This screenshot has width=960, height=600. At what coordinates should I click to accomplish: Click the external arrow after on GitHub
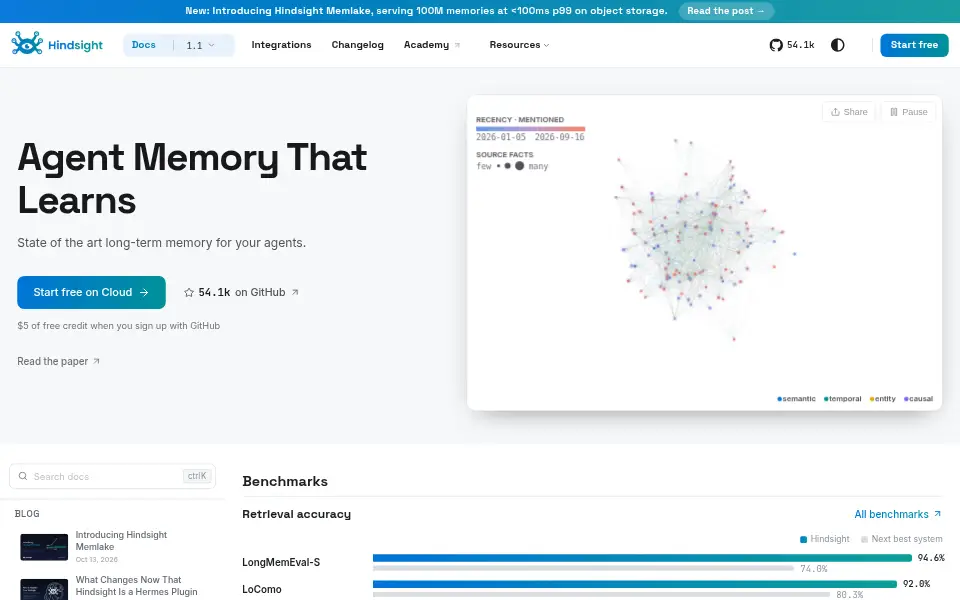pyautogui.click(x=294, y=292)
